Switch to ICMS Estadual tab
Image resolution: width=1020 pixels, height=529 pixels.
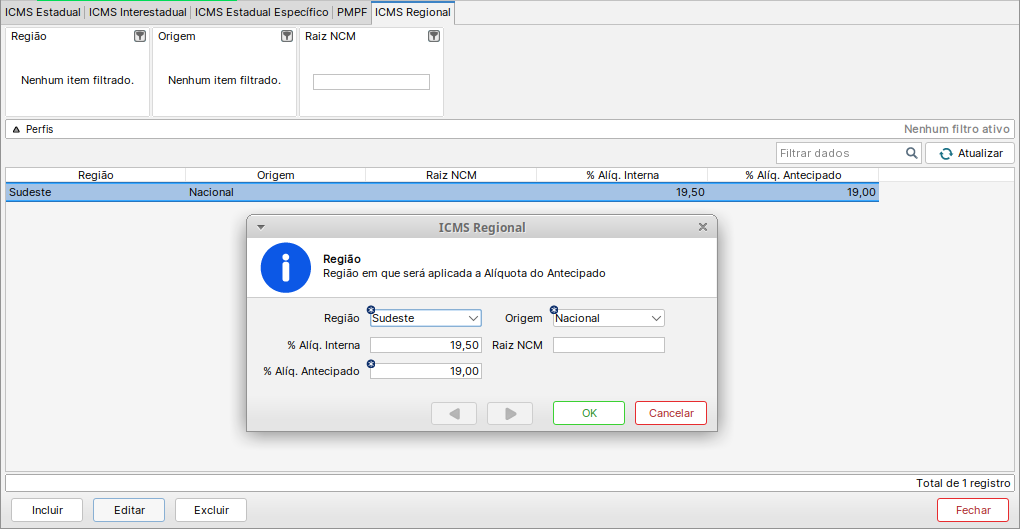pos(43,12)
